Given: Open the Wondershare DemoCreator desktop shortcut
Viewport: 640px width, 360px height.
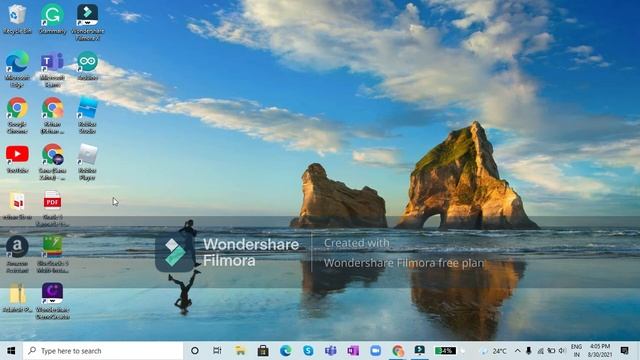Looking at the screenshot, I should [52, 300].
